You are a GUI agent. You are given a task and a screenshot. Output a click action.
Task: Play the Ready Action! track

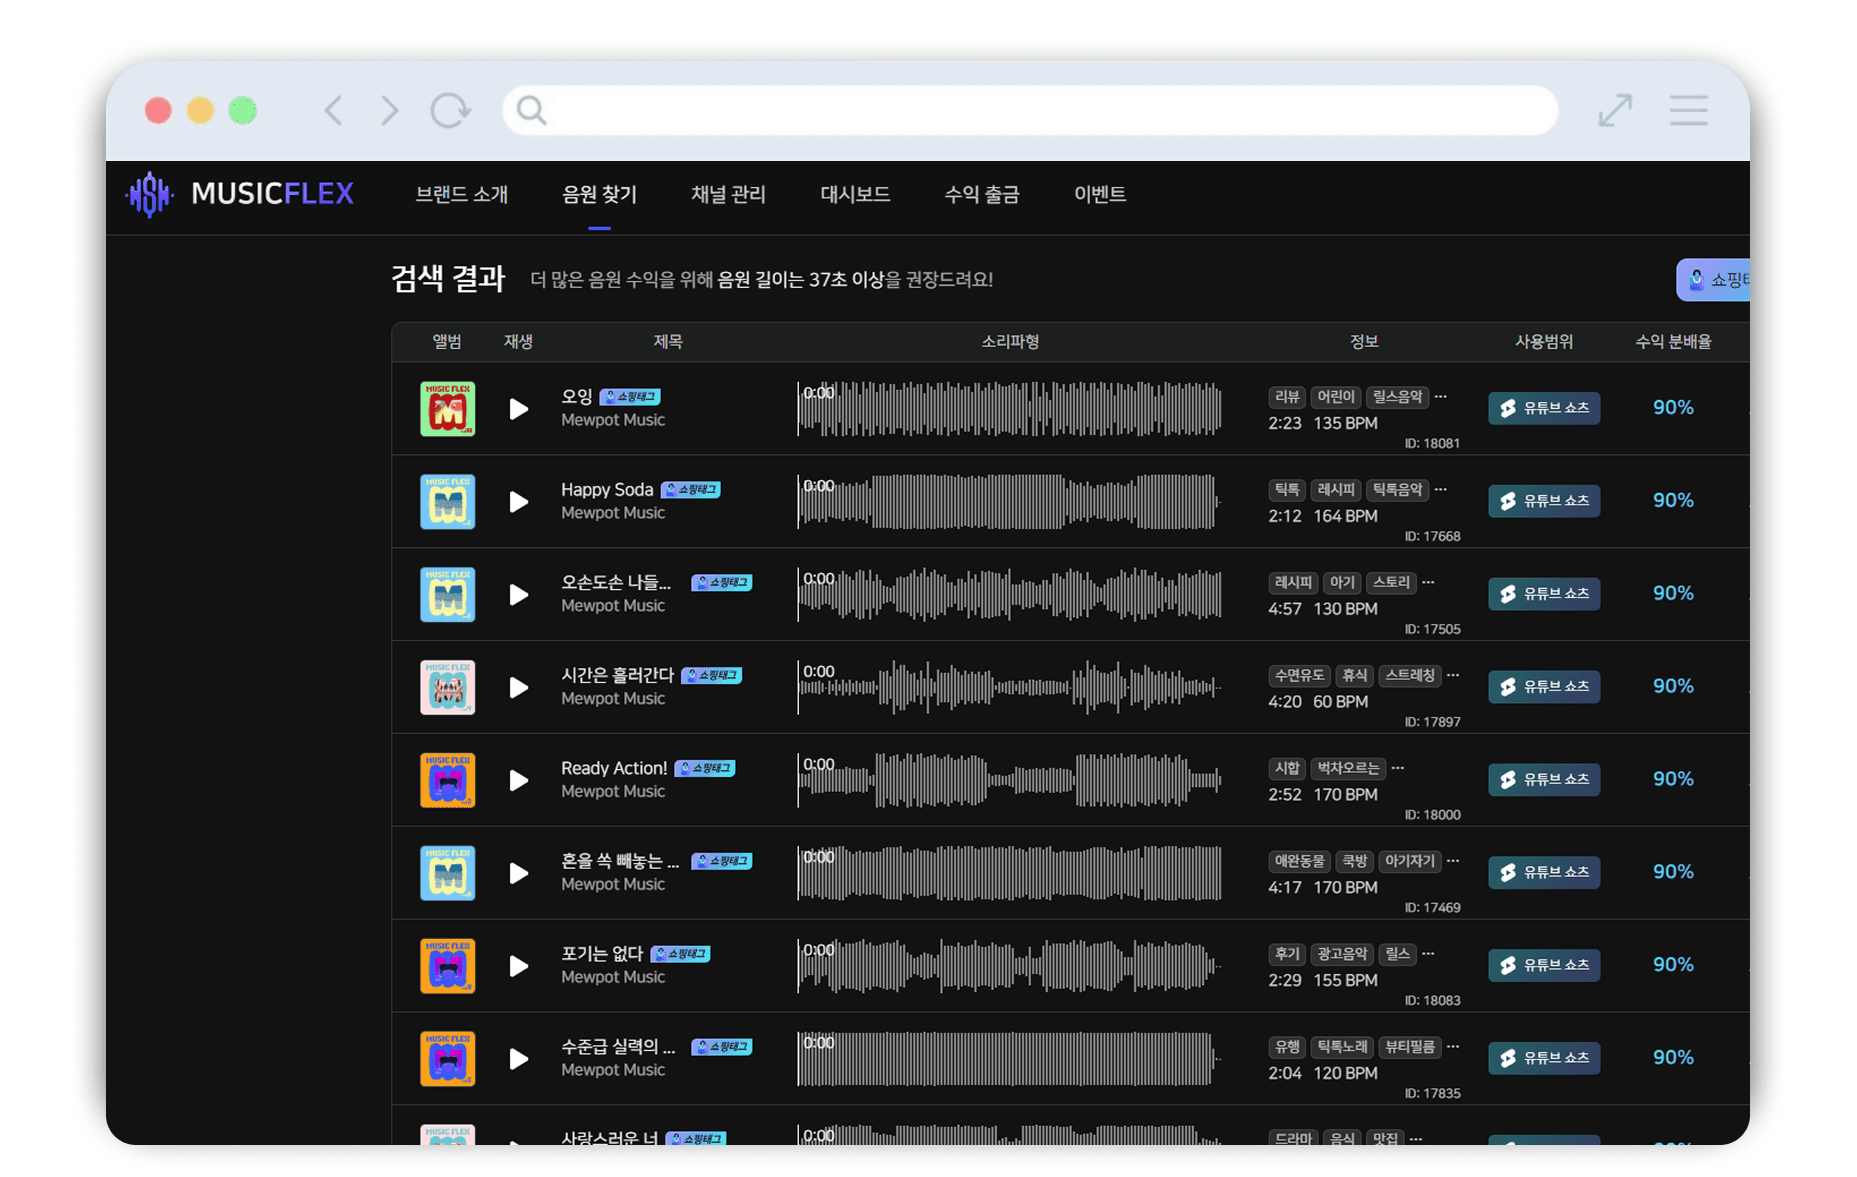(518, 780)
